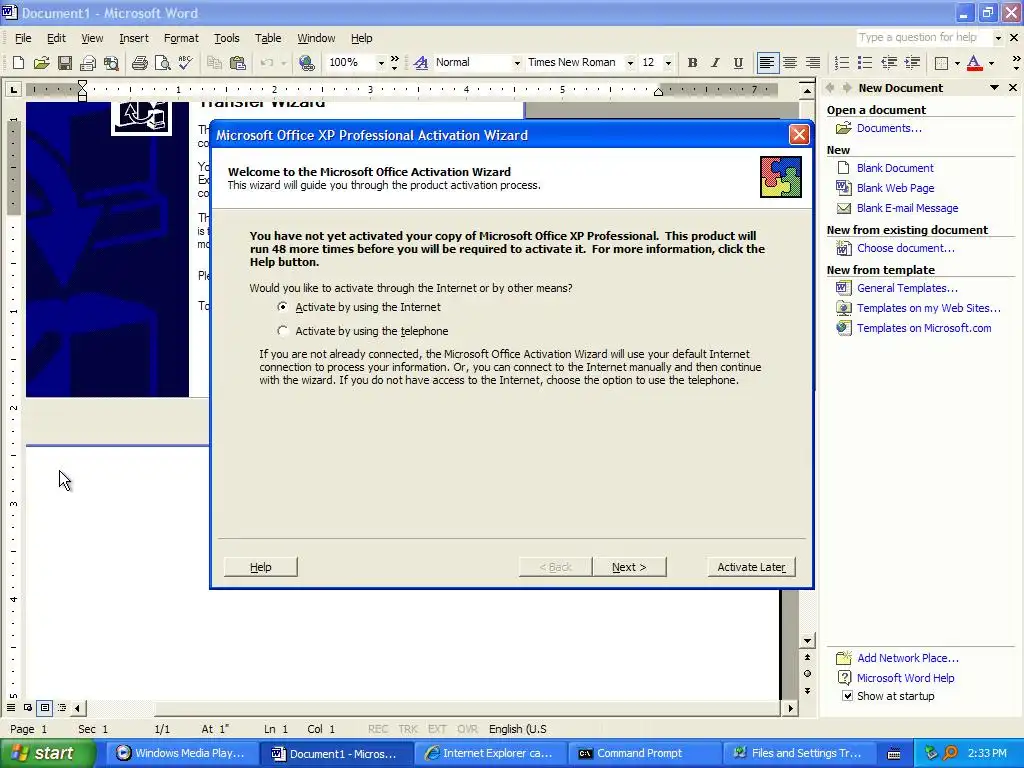The width and height of the screenshot is (1024, 768).
Task: Open the Styles and Formatting icon
Action: tap(421, 63)
